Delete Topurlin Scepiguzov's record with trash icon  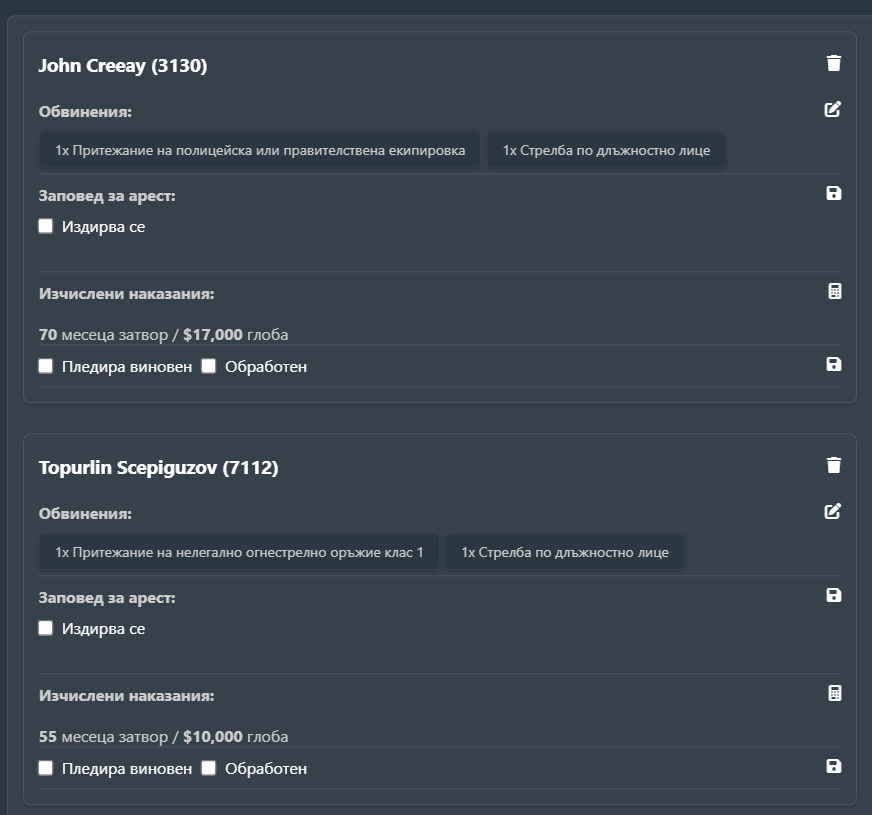[834, 465]
